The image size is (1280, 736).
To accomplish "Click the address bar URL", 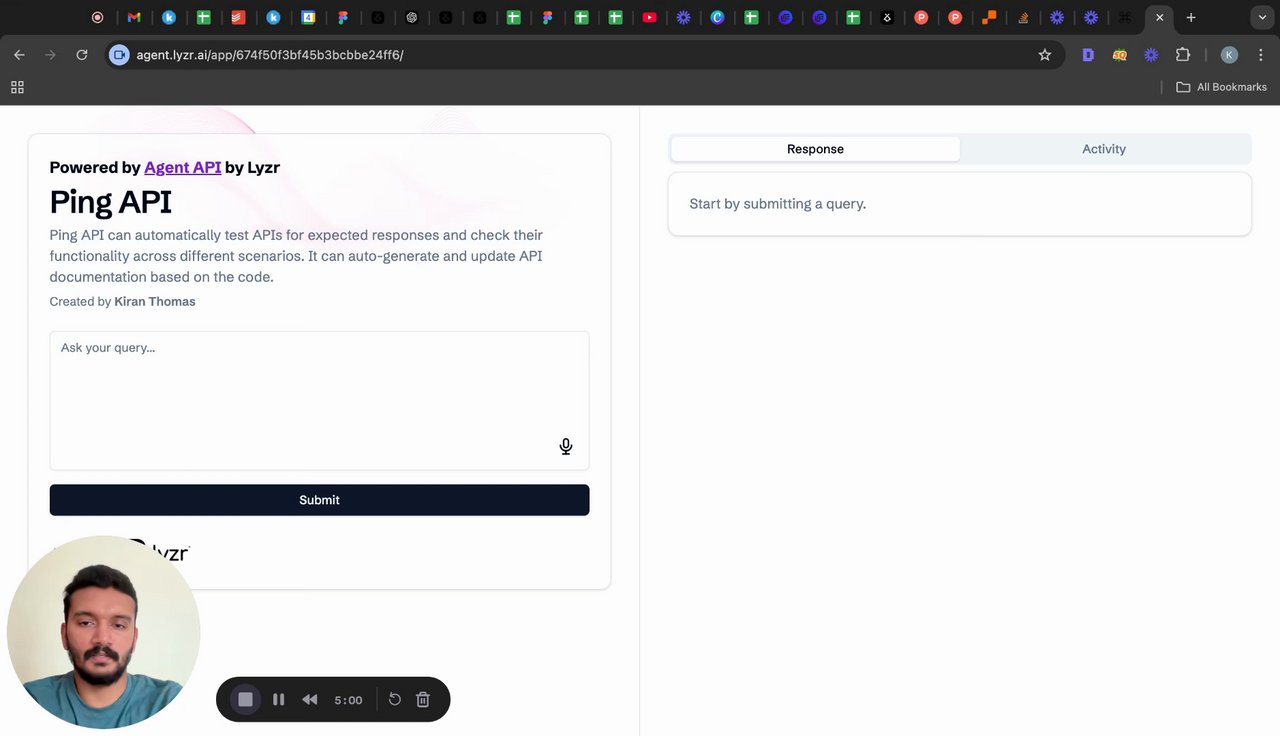I will (x=270, y=55).
